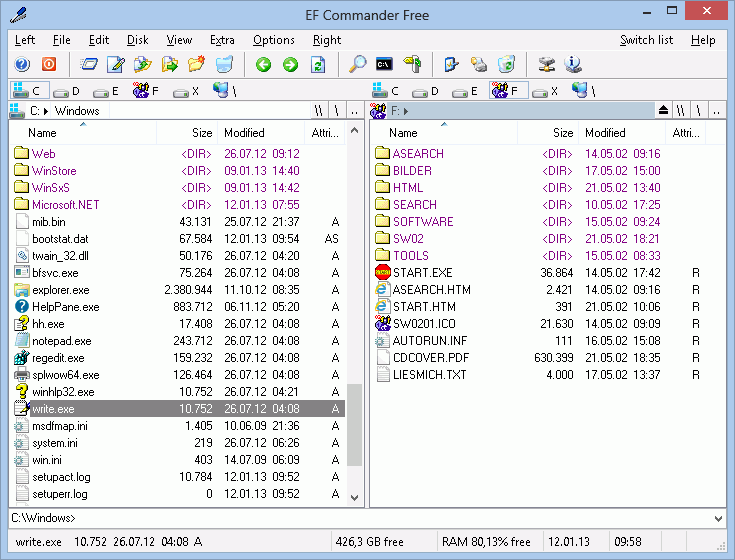This screenshot has width=735, height=560.
Task: Open the command prompt toolbar icon
Action: [x=384, y=64]
